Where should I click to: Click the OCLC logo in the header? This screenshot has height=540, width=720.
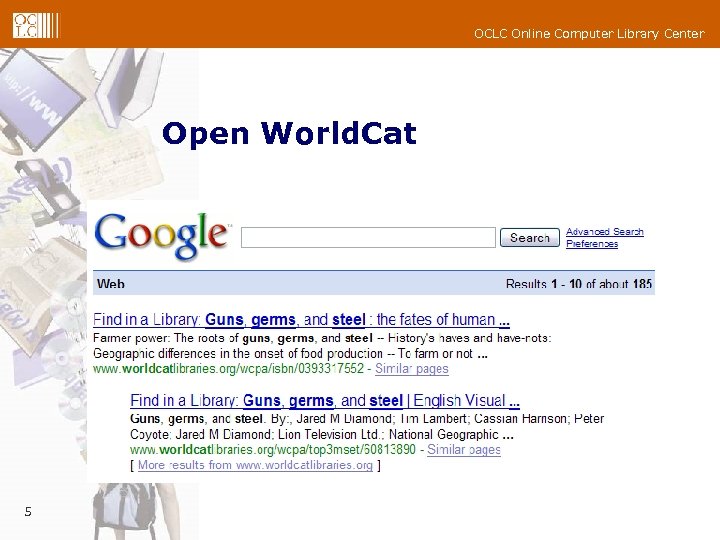35,25
